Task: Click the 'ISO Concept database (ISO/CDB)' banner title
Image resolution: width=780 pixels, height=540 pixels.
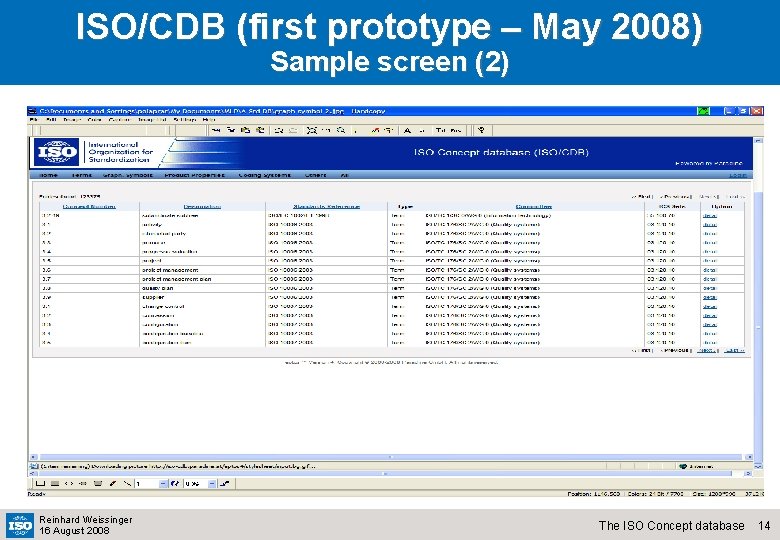Action: click(501, 152)
